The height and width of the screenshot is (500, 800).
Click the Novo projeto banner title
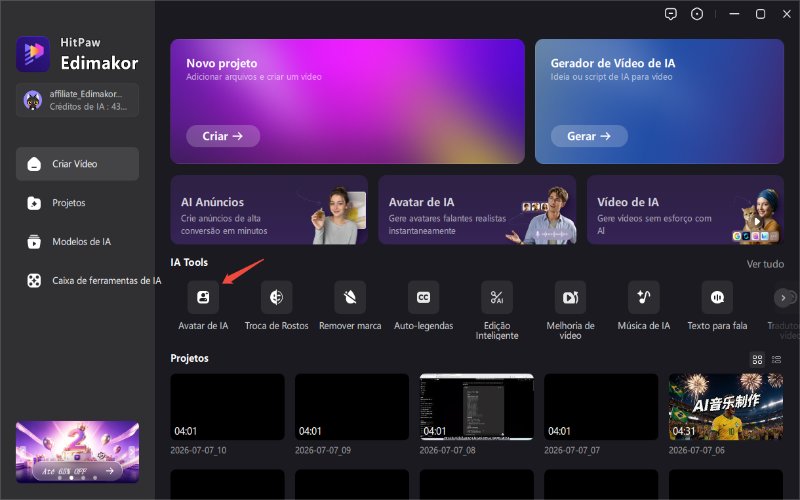[x=221, y=63]
